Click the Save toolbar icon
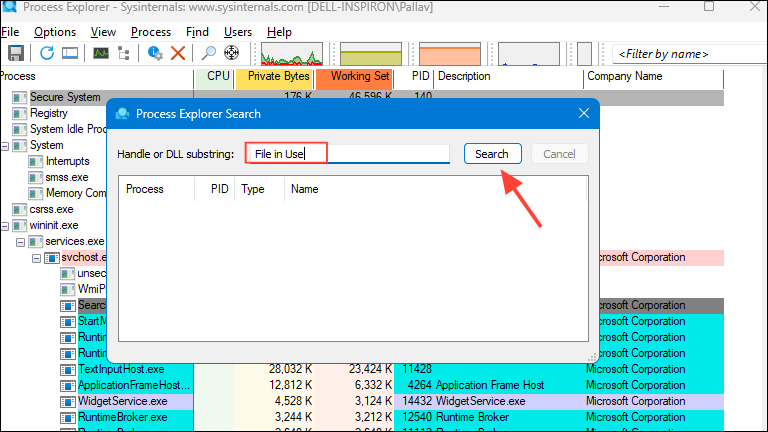Image resolution: width=768 pixels, height=432 pixels. [x=16, y=53]
